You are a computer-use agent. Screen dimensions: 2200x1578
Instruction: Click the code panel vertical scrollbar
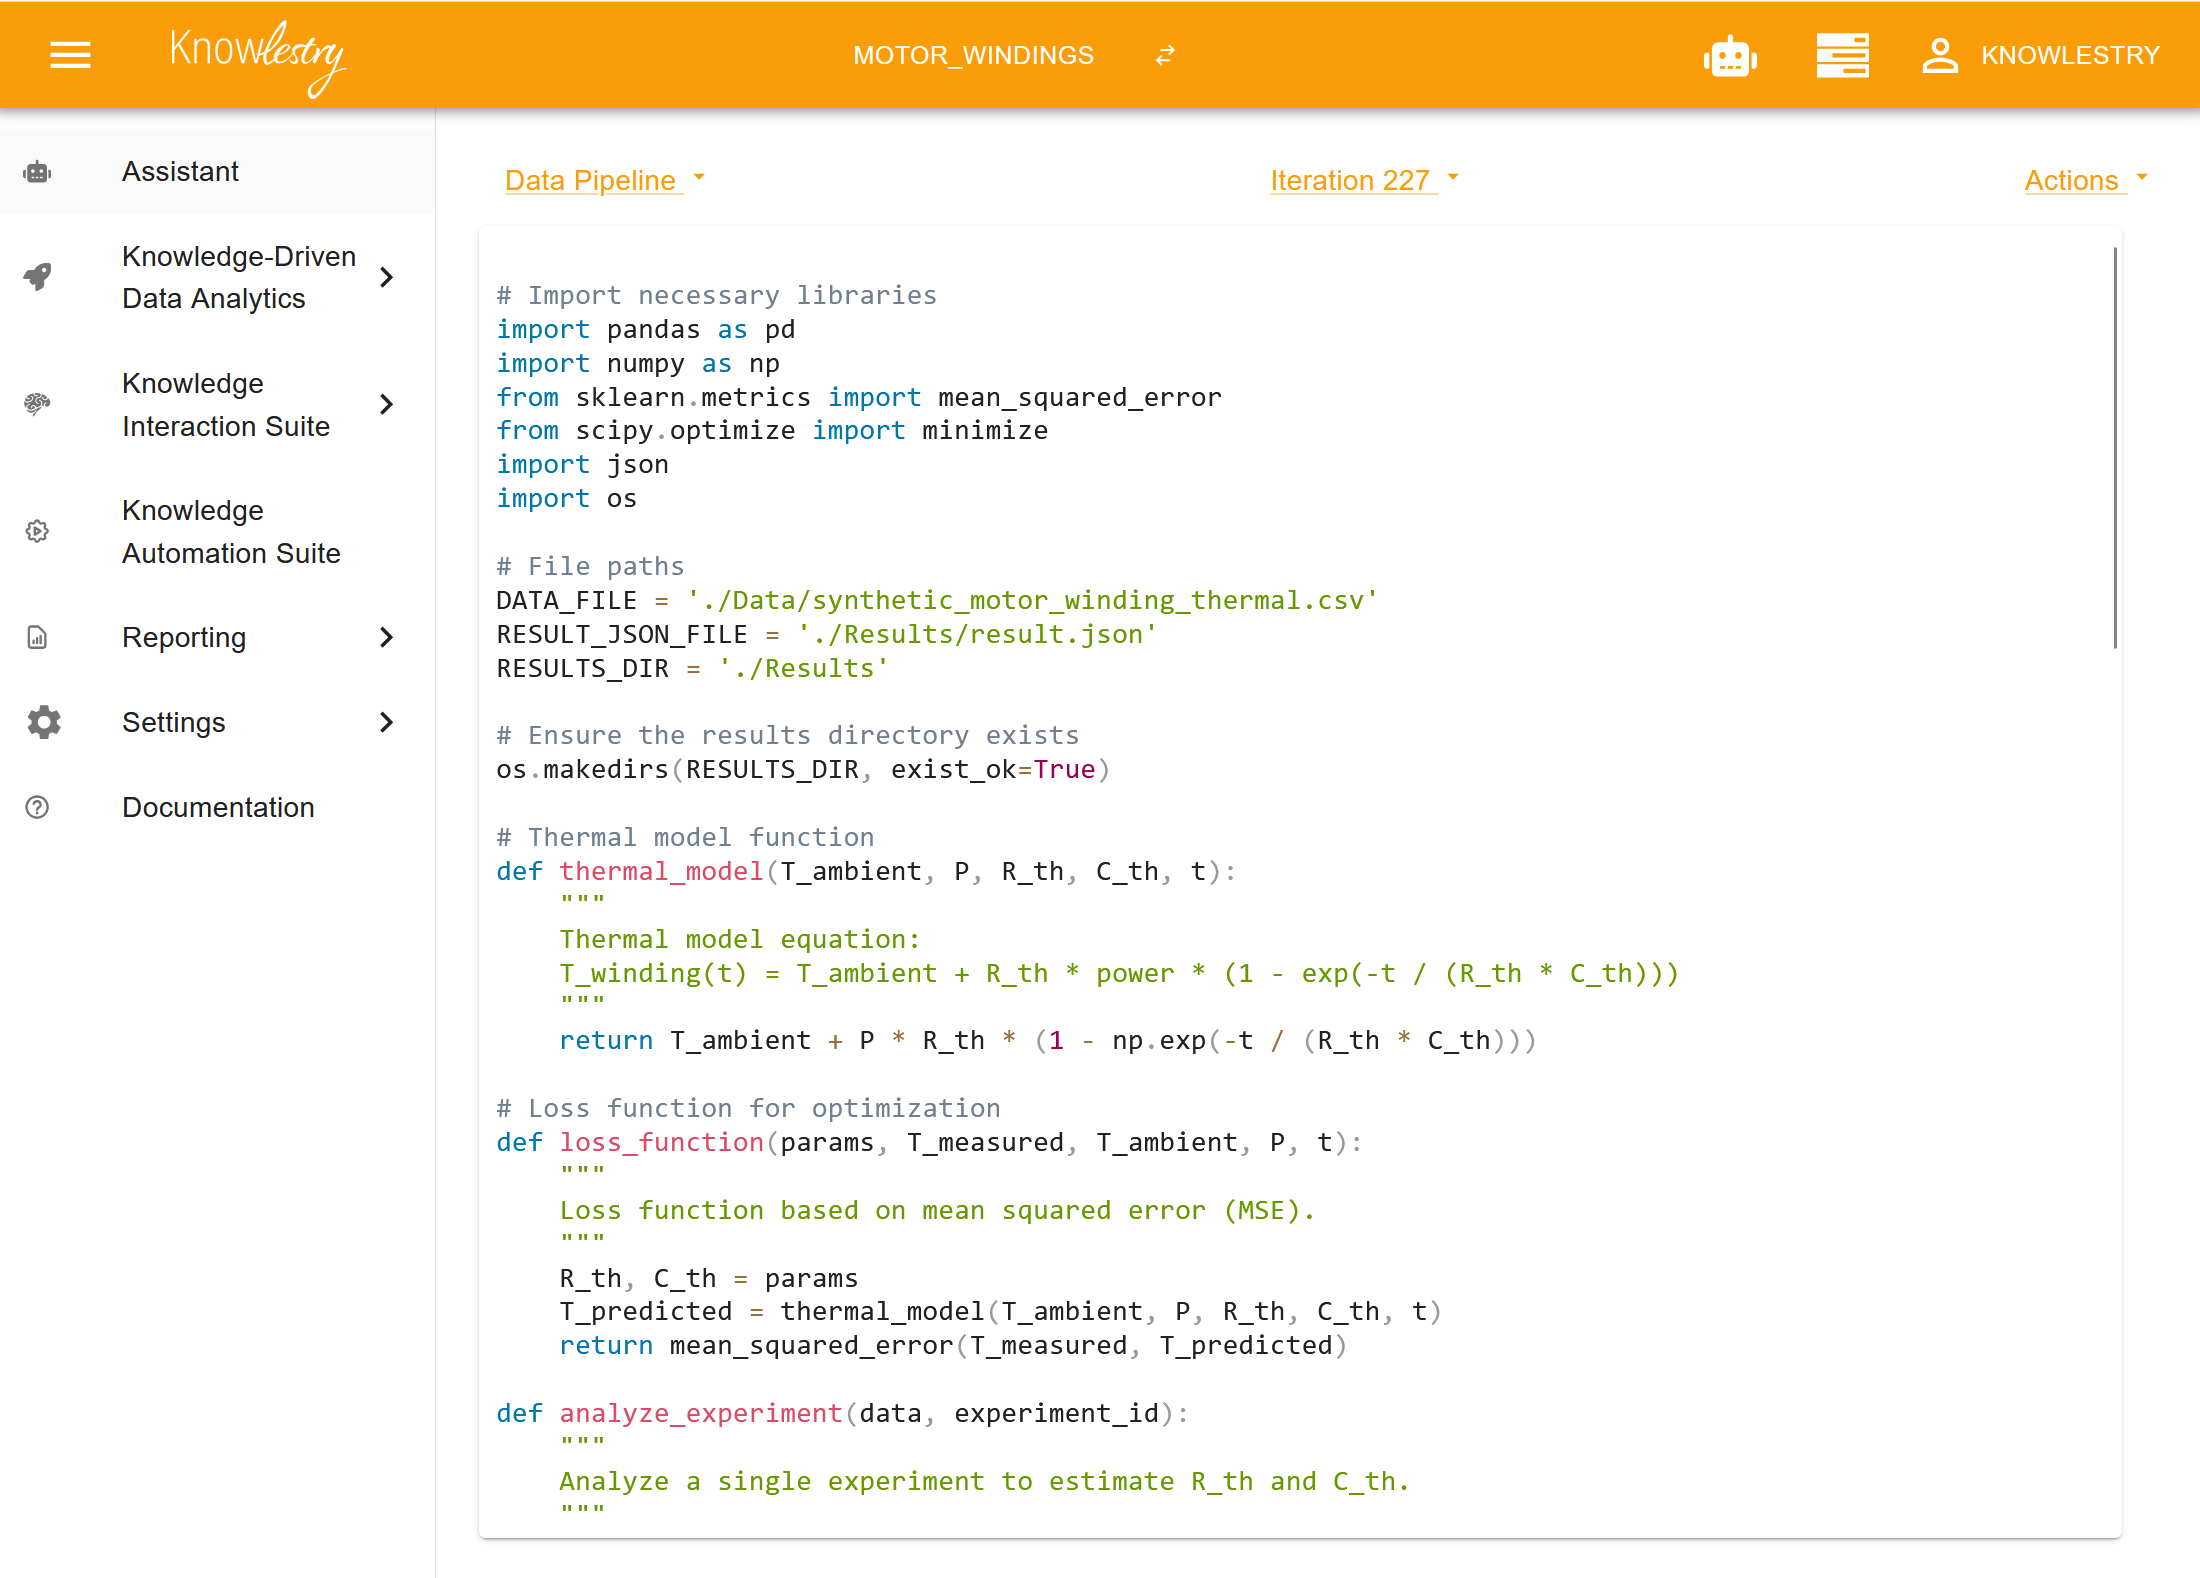tap(2115, 448)
